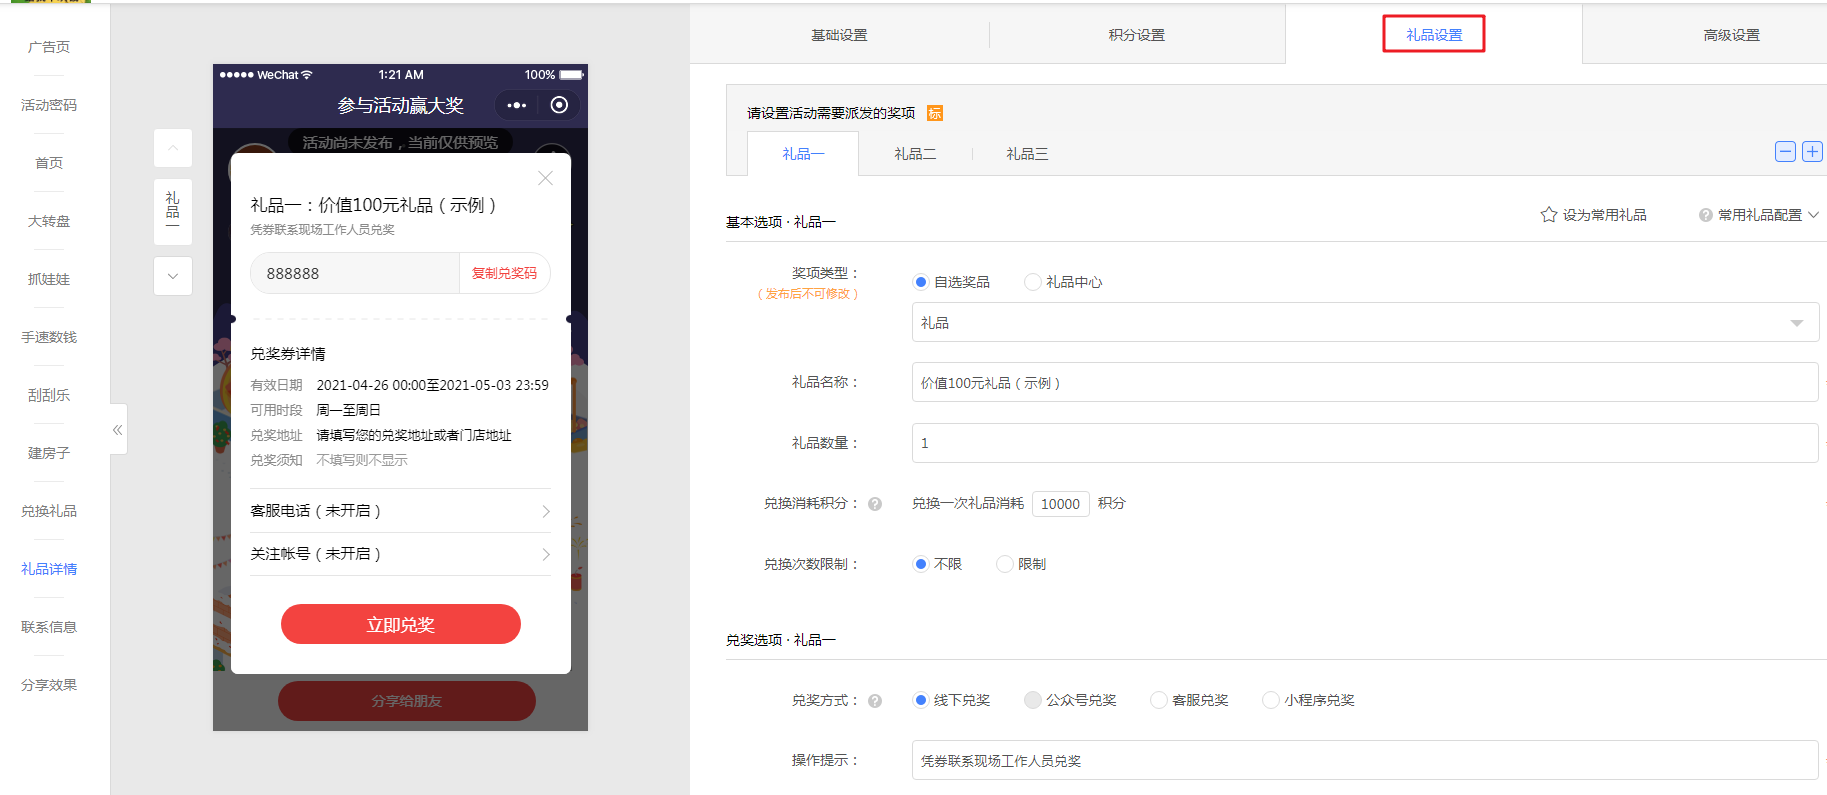
Task: Open 手速数钱 in sidebar
Action: (x=49, y=337)
